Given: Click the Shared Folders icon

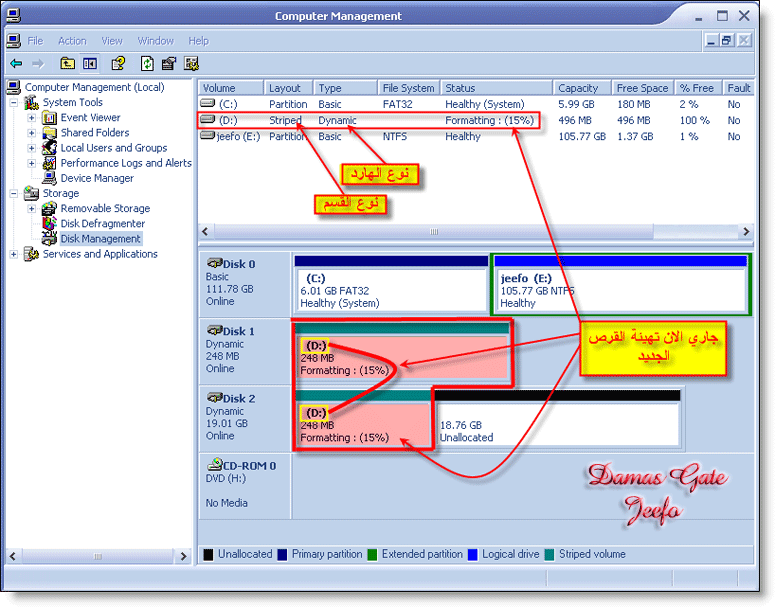Looking at the screenshot, I should 49,133.
